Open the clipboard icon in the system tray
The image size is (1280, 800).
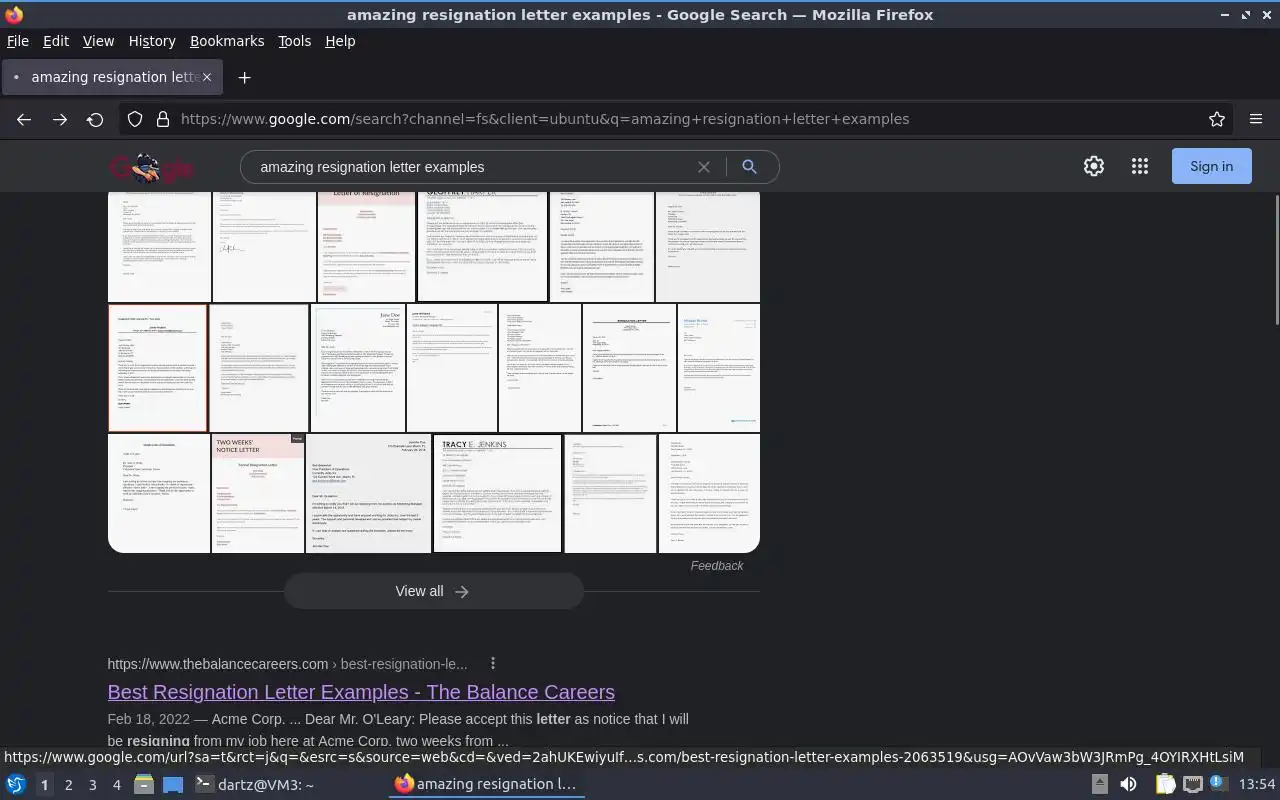pyautogui.click(x=1166, y=785)
